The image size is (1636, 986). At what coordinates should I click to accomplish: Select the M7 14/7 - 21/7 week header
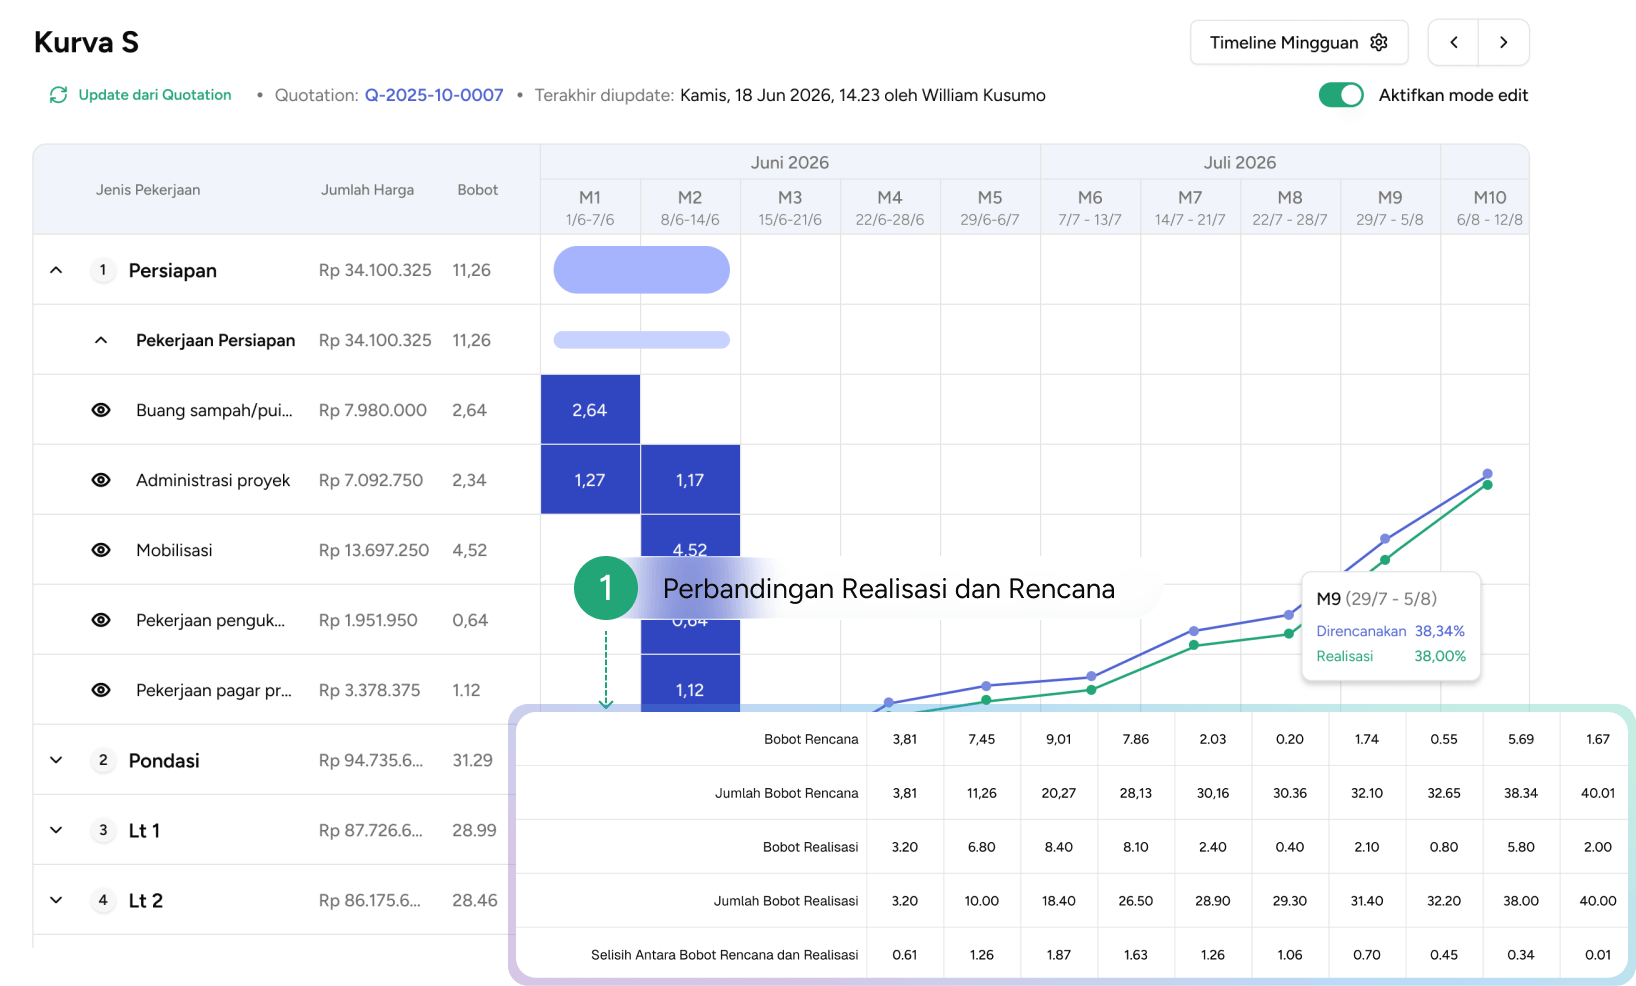point(1190,208)
